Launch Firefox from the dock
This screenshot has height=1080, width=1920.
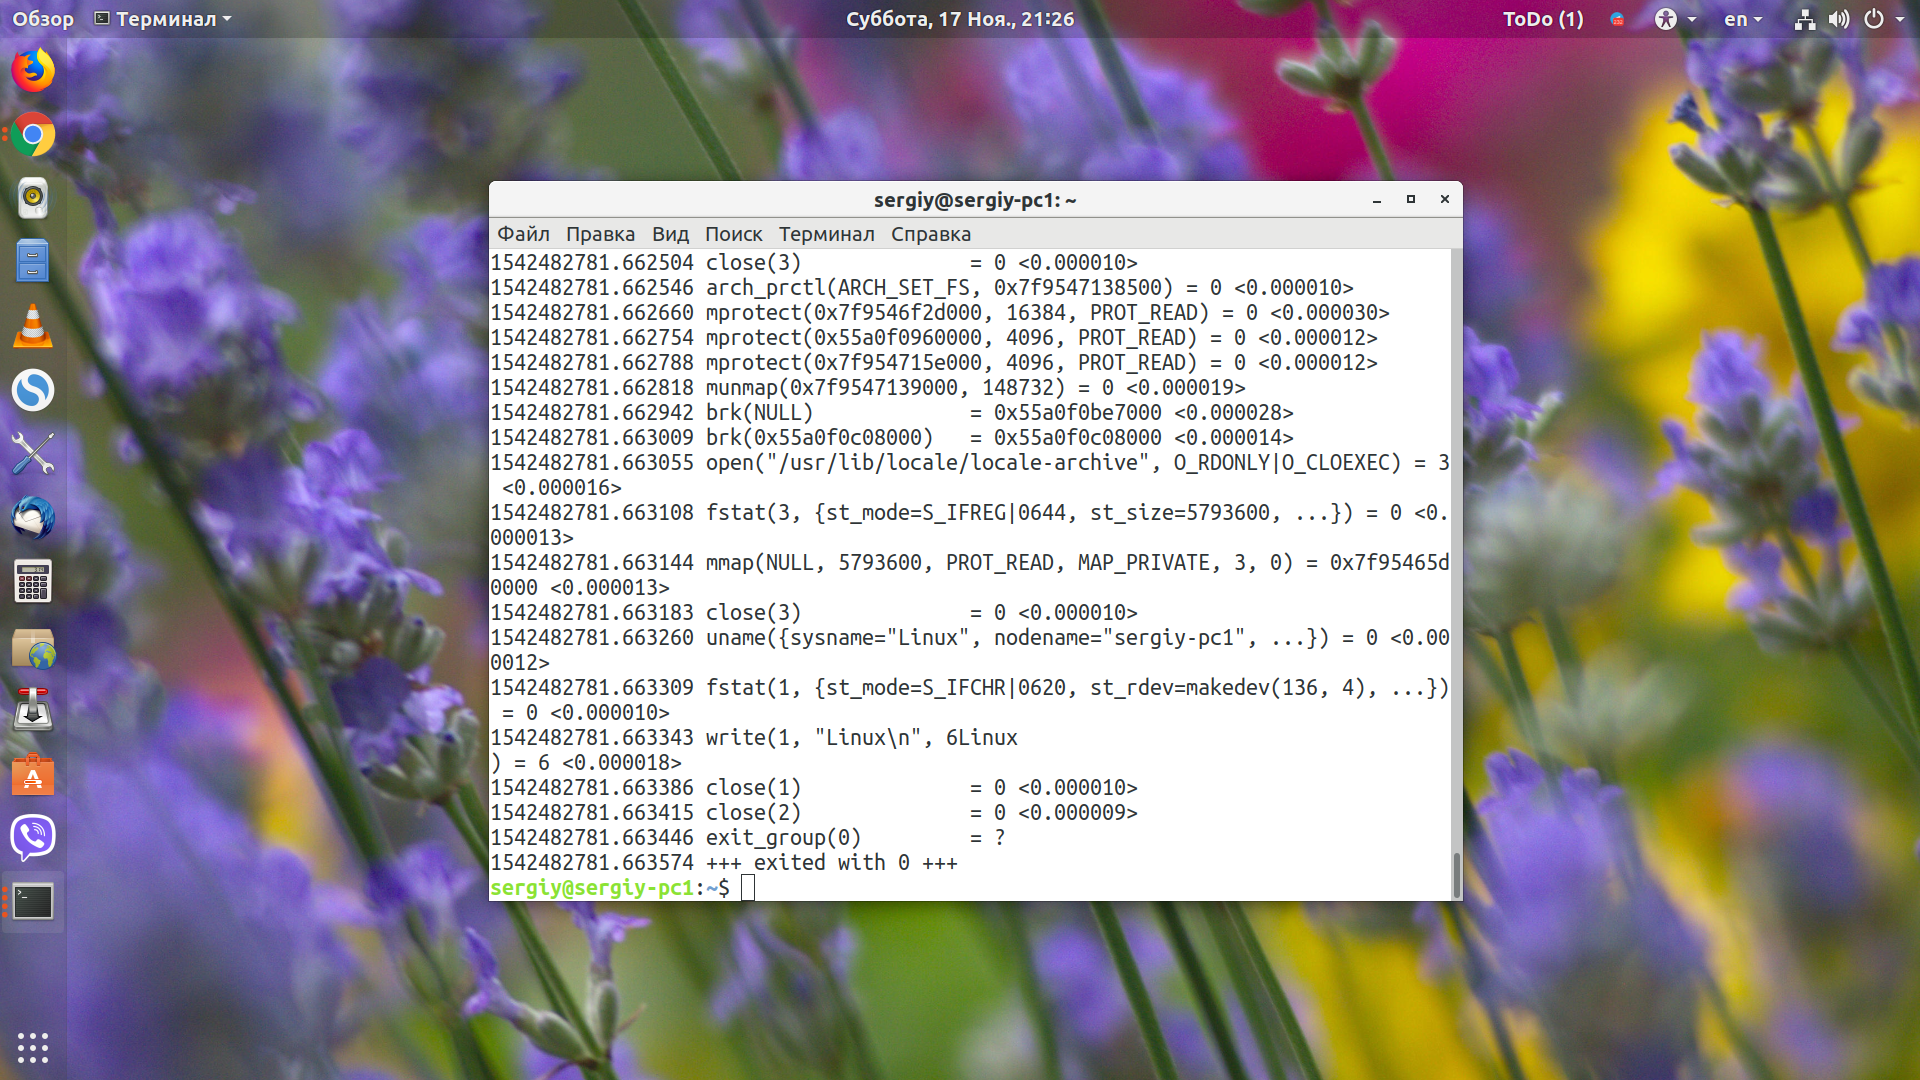pyautogui.click(x=33, y=71)
